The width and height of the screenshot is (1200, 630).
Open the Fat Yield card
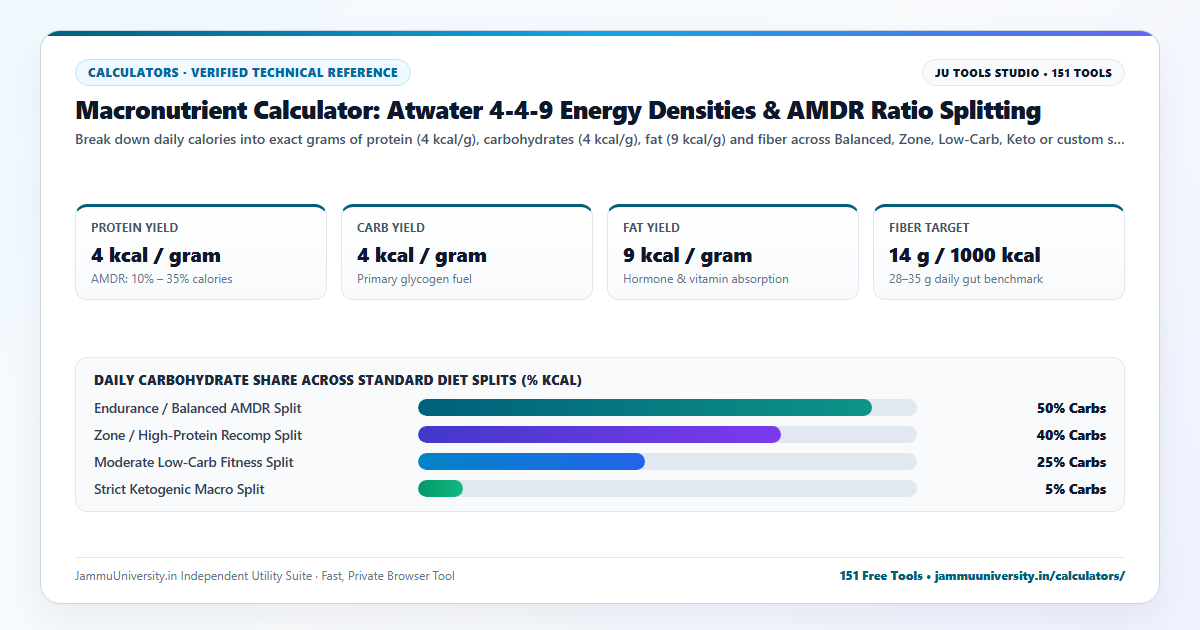(733, 252)
